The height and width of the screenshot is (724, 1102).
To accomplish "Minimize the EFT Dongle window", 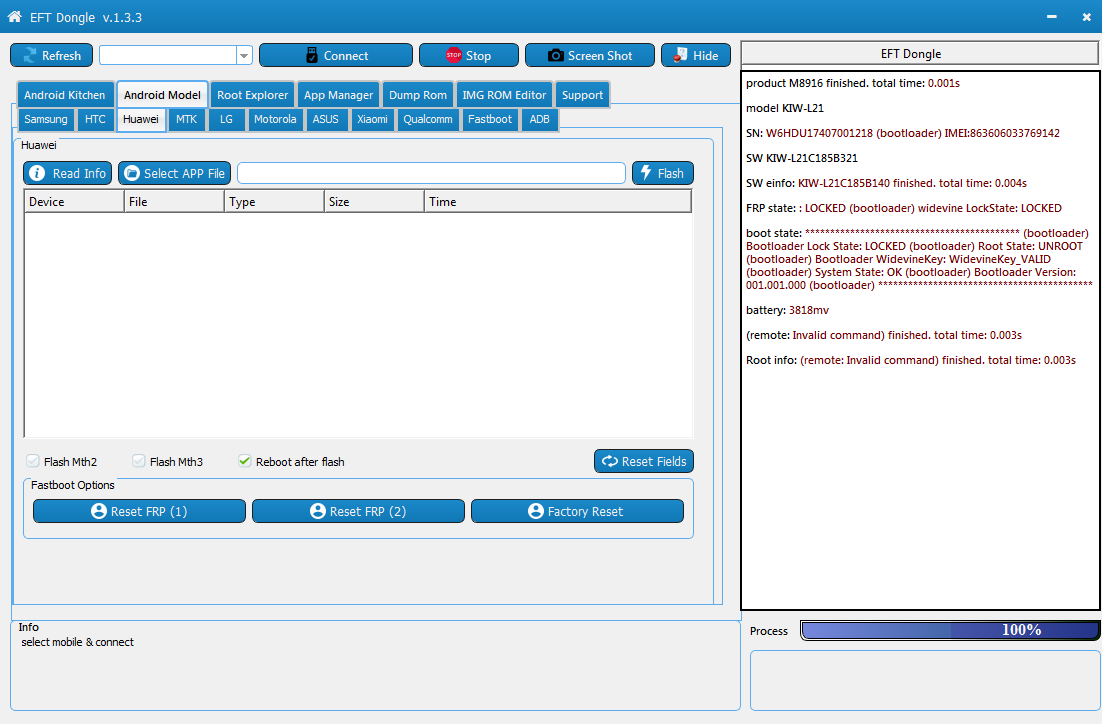I will tap(1051, 17).
